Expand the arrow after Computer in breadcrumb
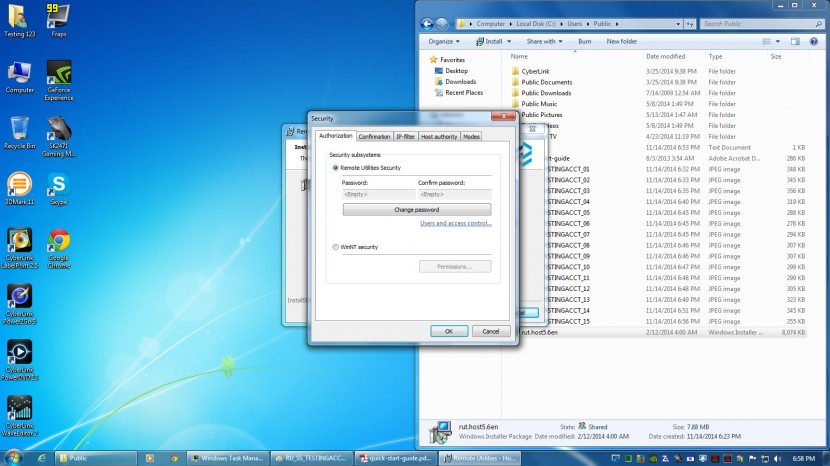Viewport: 830px width, 466px height. (x=511, y=24)
